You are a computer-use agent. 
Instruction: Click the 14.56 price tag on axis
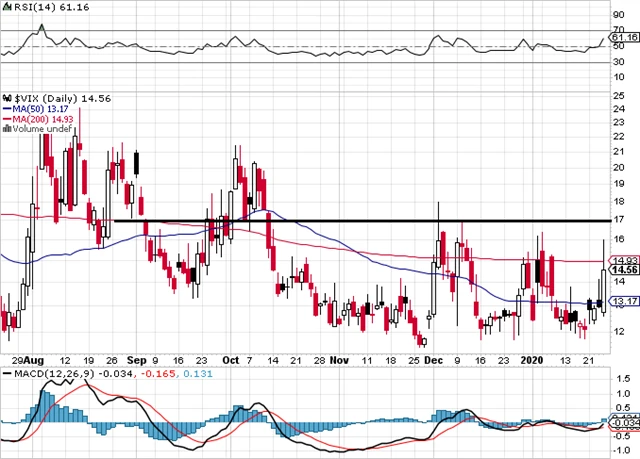tap(625, 269)
